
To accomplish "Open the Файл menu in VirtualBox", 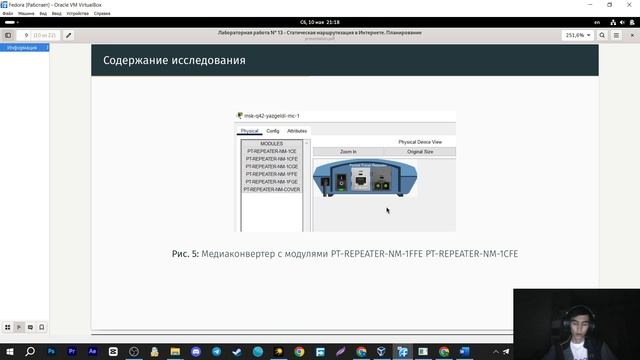I will pos(8,13).
